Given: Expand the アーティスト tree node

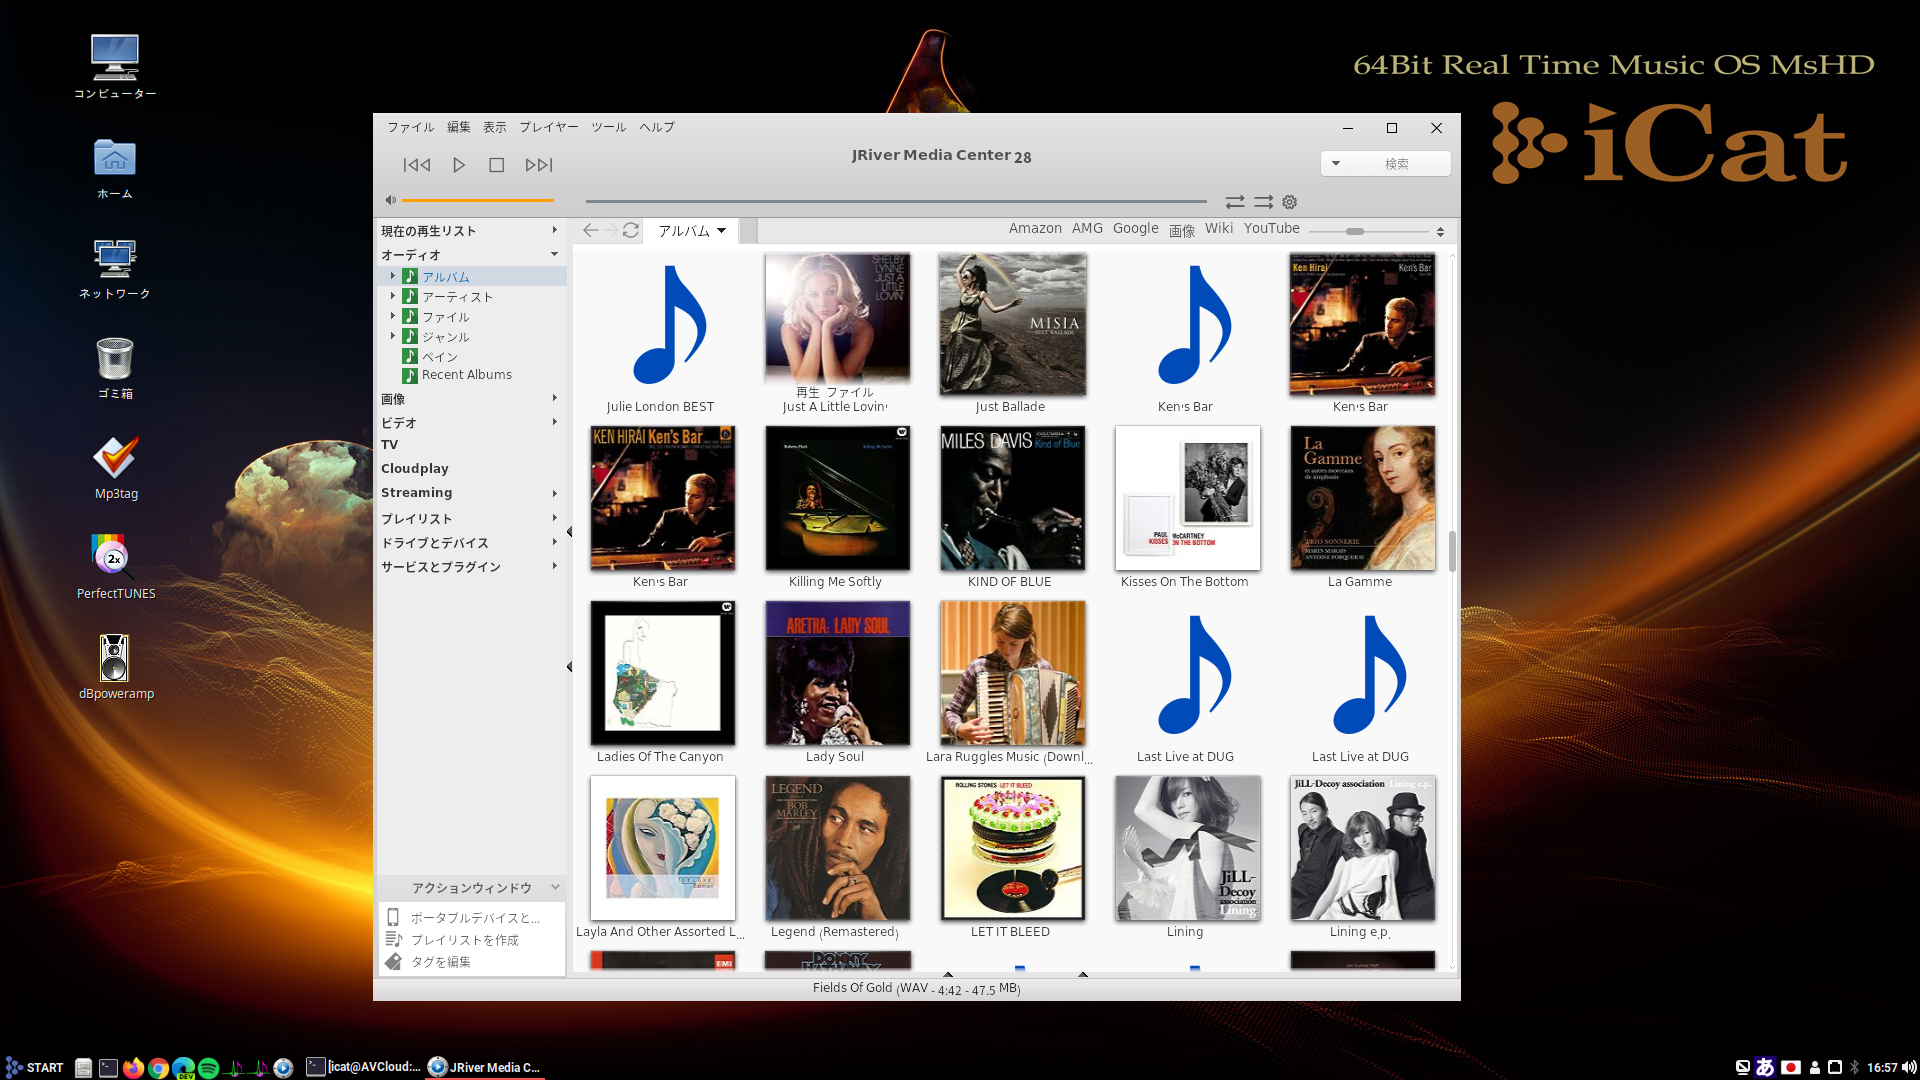Looking at the screenshot, I should click(392, 296).
